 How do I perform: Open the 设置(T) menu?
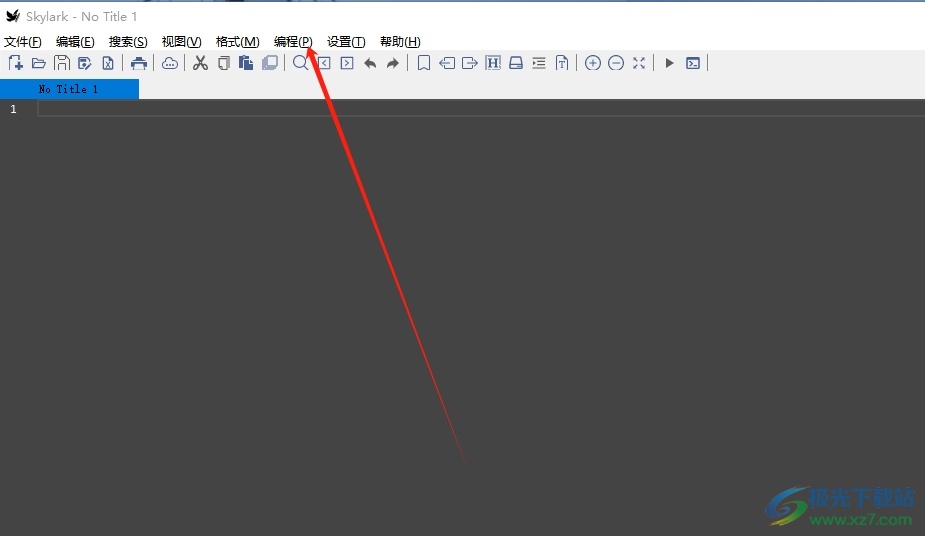click(x=346, y=42)
